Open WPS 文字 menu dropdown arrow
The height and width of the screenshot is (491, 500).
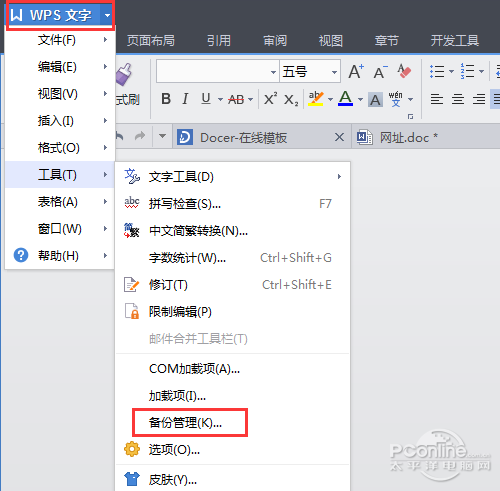107,15
